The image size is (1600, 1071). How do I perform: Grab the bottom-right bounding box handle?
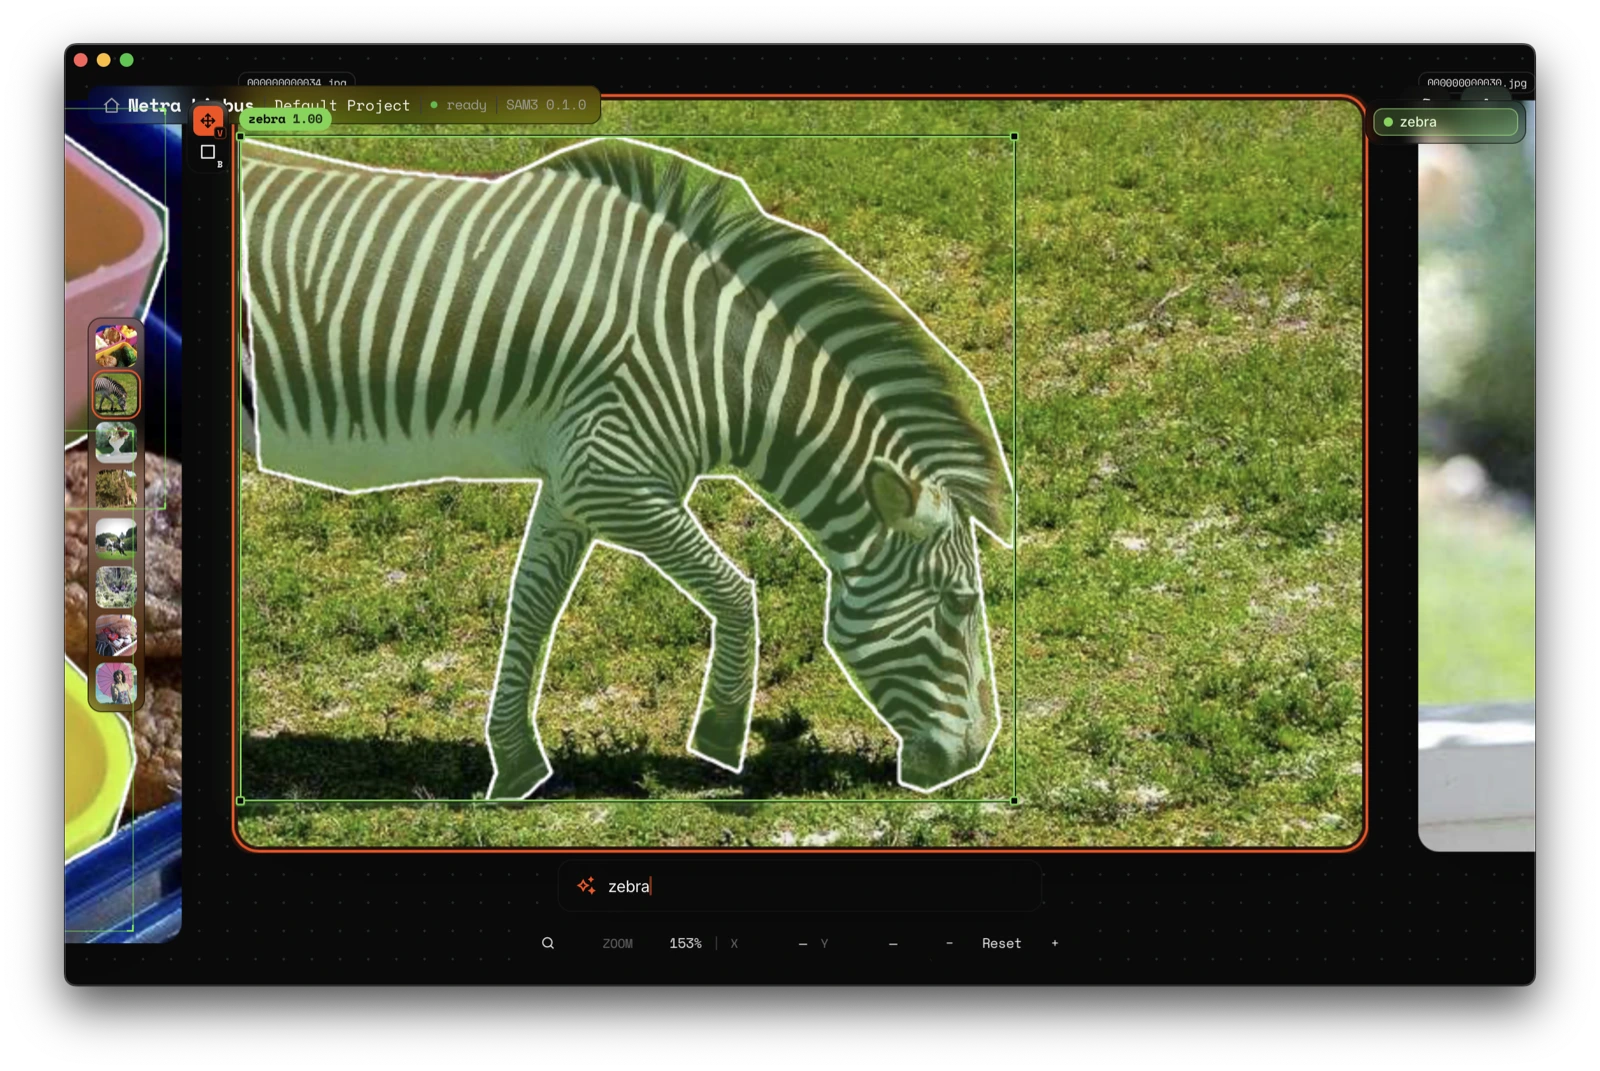[x=1014, y=800]
